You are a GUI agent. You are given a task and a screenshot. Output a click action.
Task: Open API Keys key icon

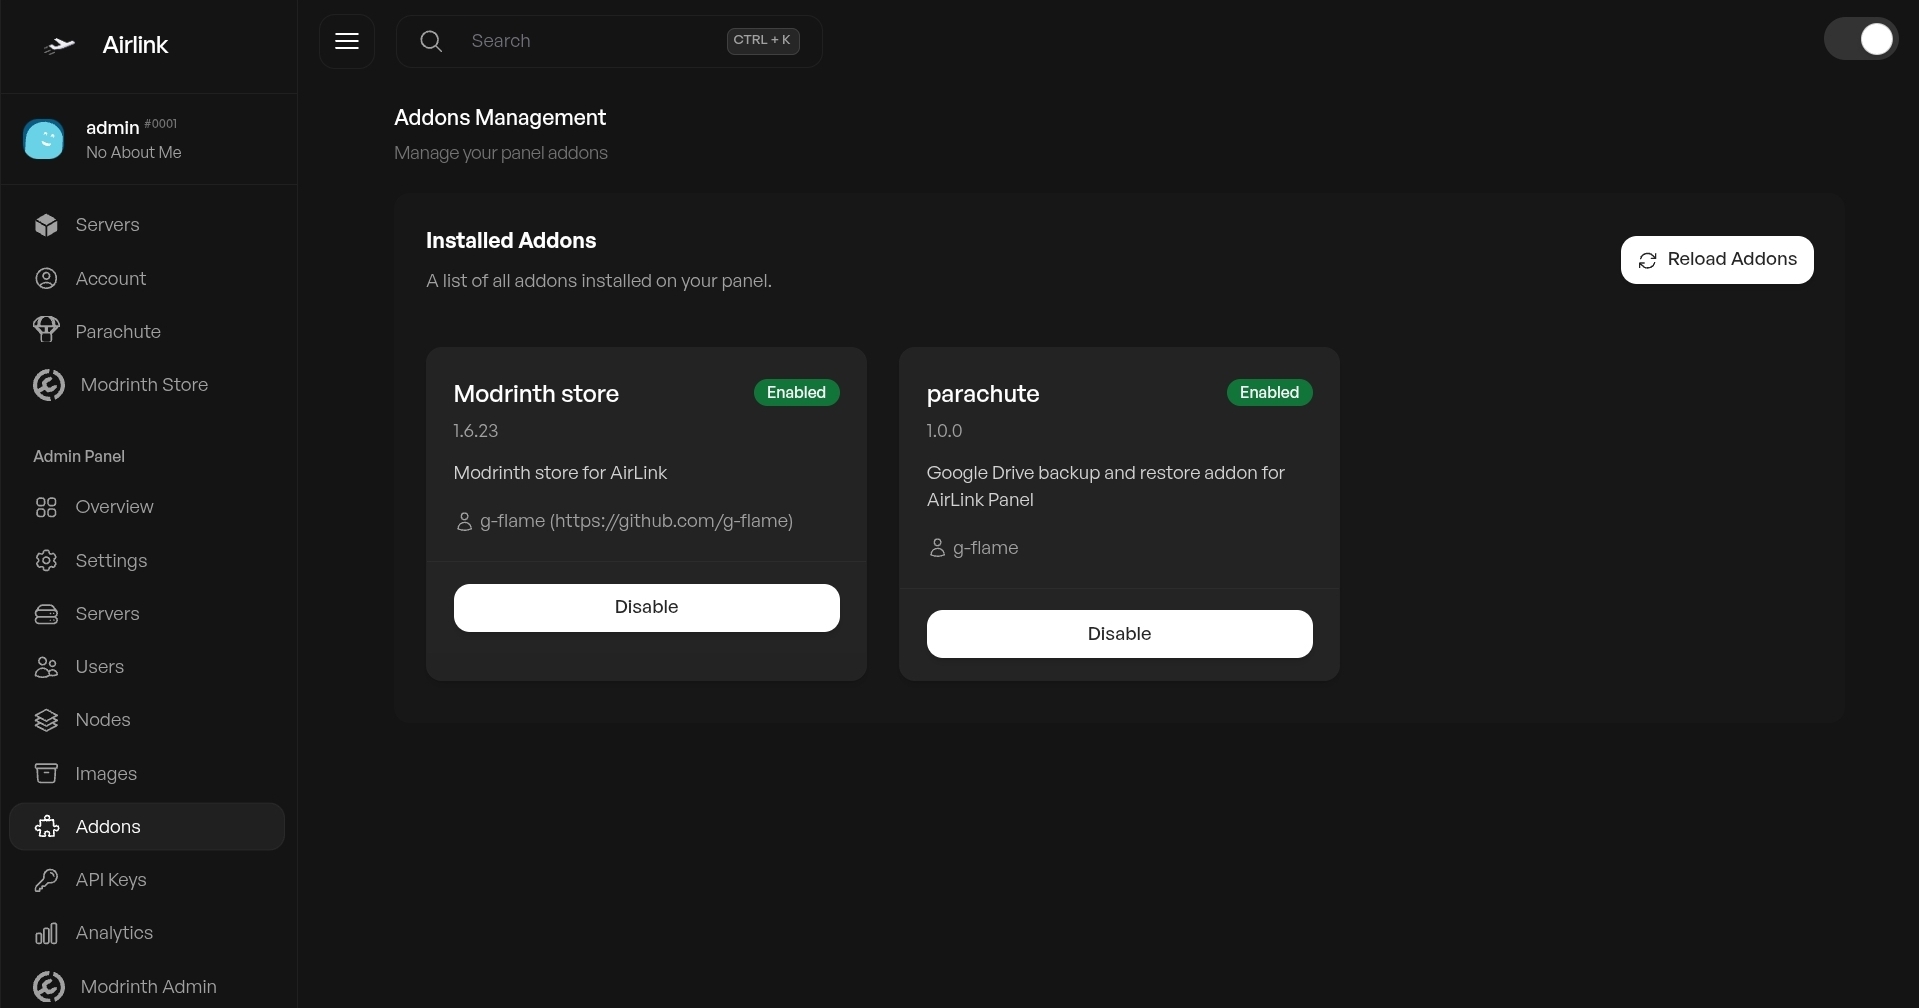(x=46, y=880)
